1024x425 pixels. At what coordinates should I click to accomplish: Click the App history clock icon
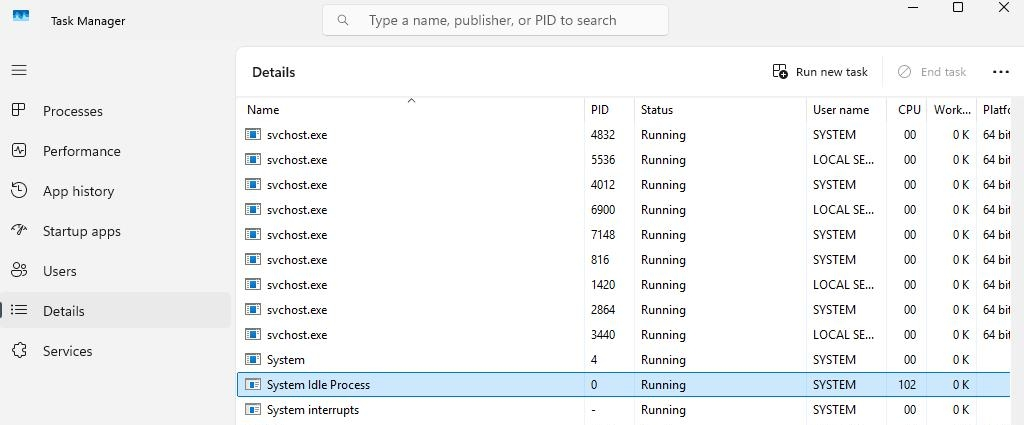tap(19, 191)
